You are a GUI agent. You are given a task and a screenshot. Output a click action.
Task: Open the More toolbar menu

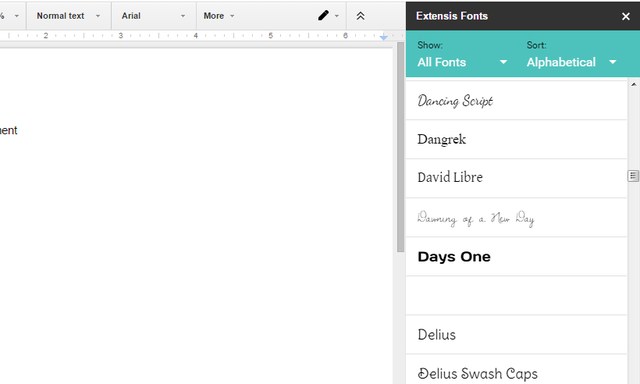[x=219, y=16]
